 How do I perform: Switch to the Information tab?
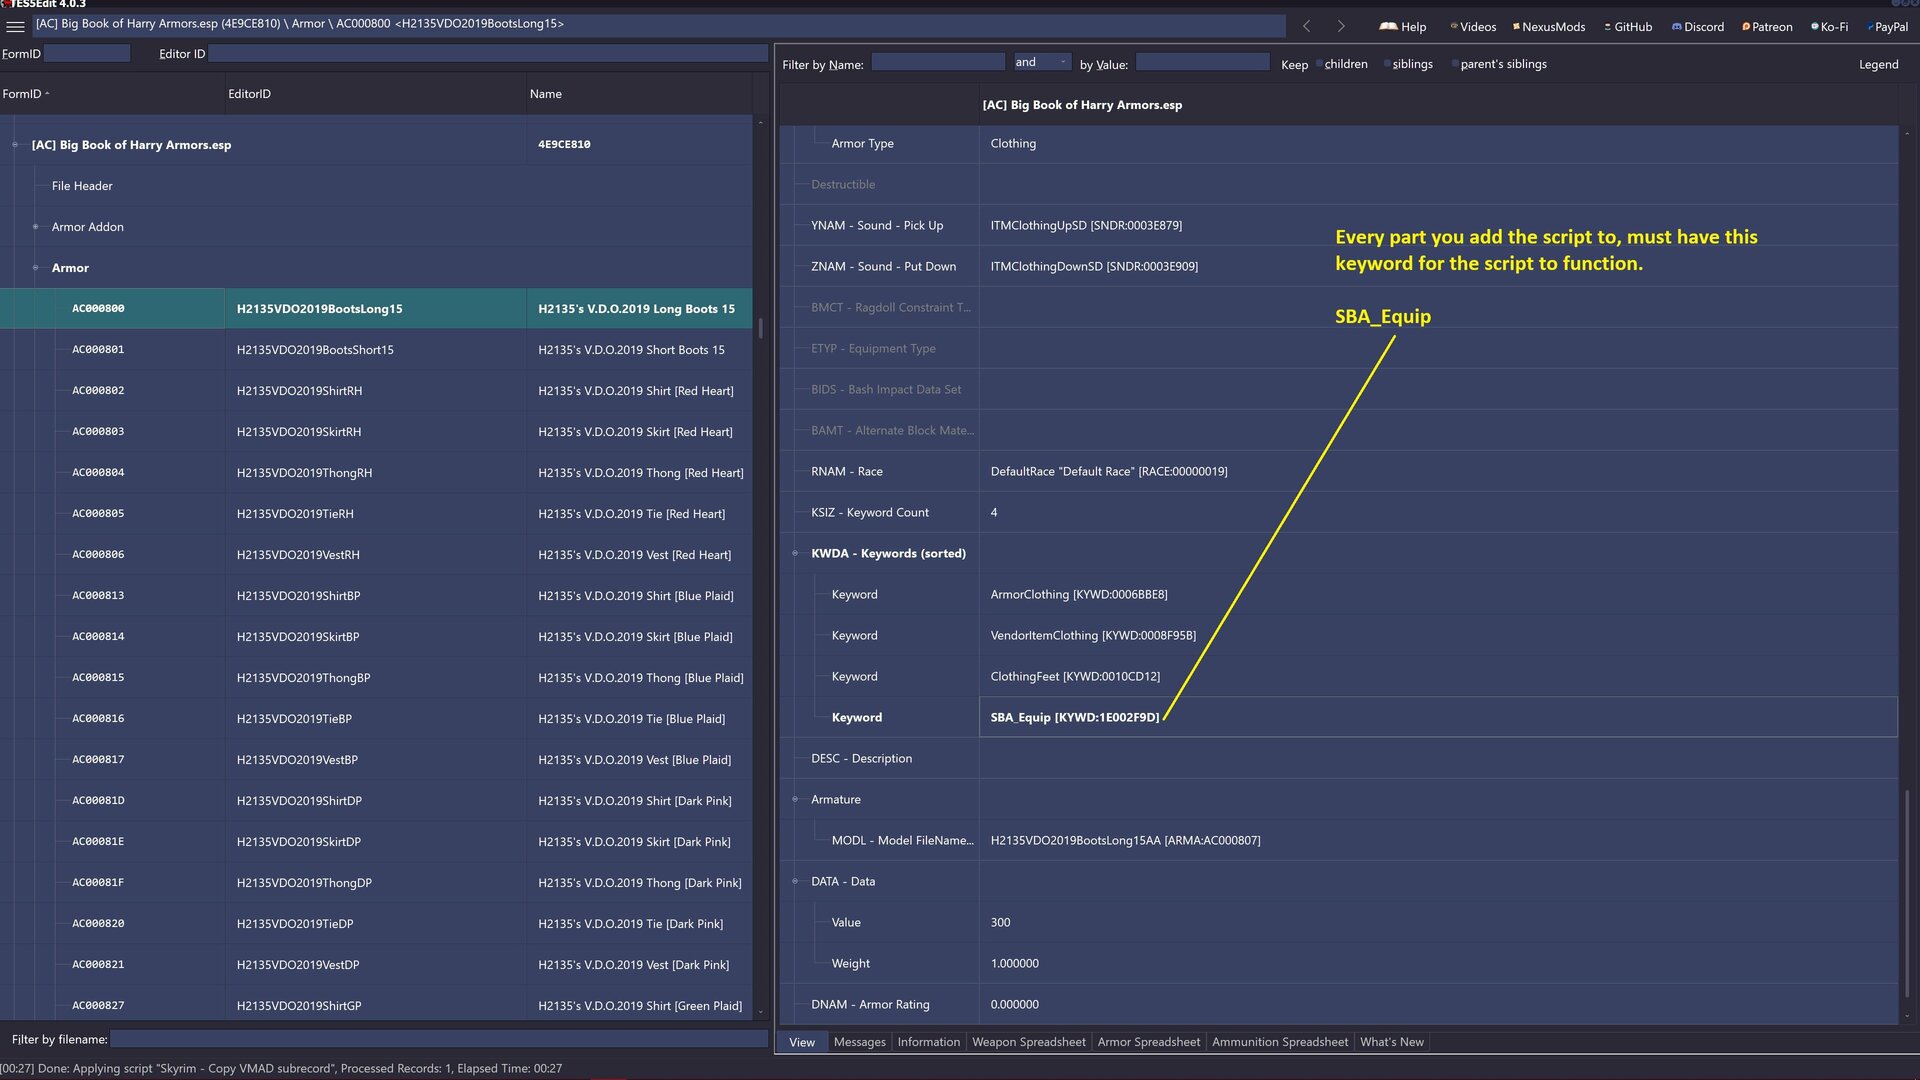(928, 1042)
